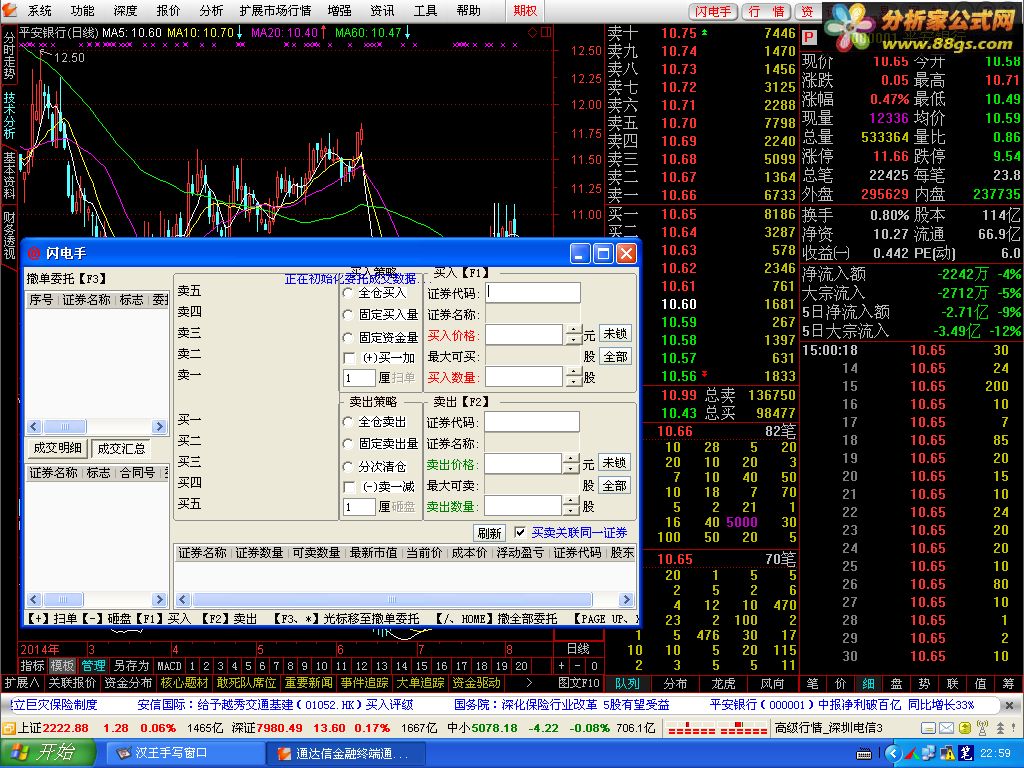This screenshot has height=768, width=1024.
Task: Click the 期权 button in the menu bar
Action: [x=525, y=11]
